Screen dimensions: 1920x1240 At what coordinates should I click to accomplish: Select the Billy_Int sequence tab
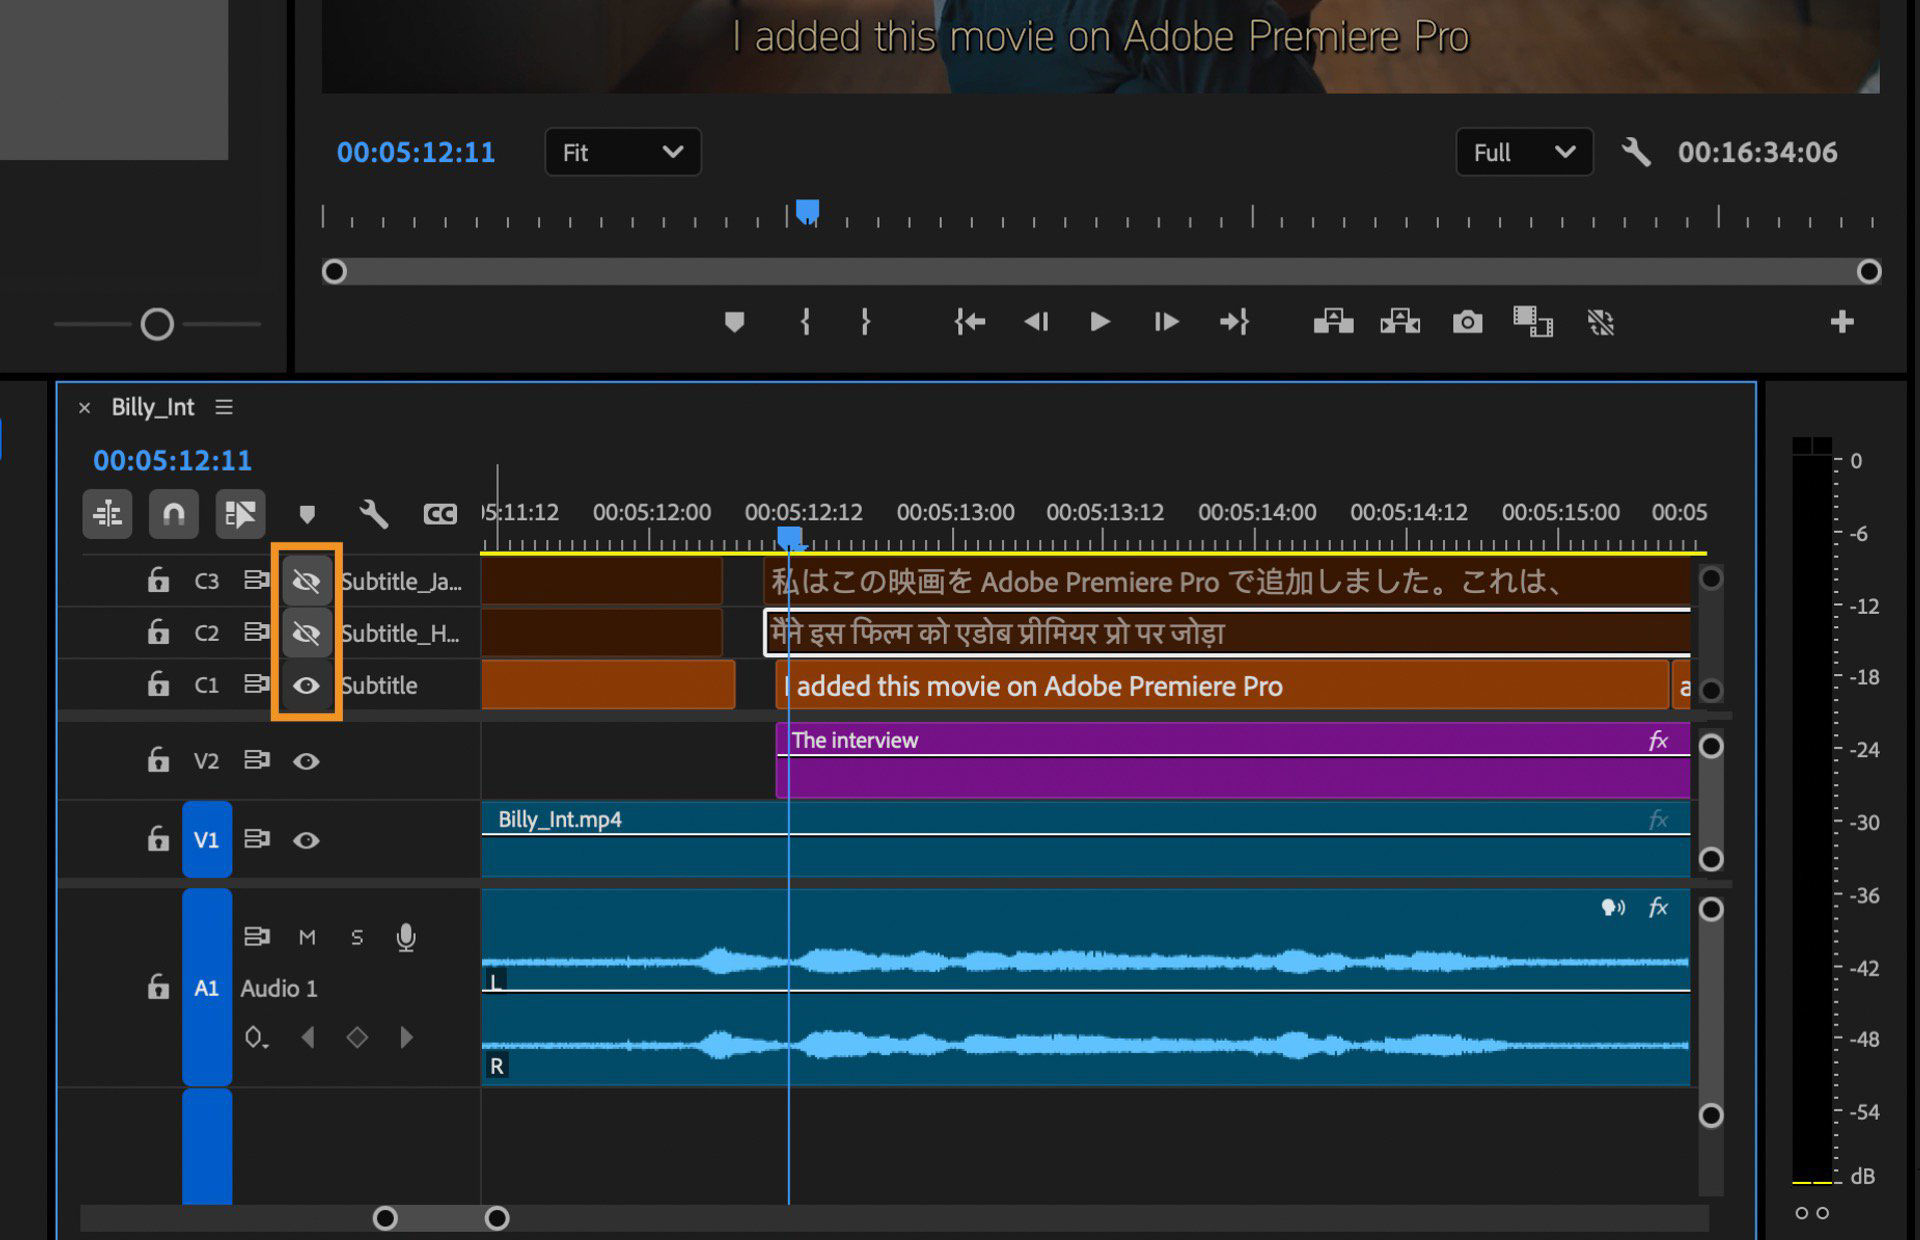click(x=152, y=407)
